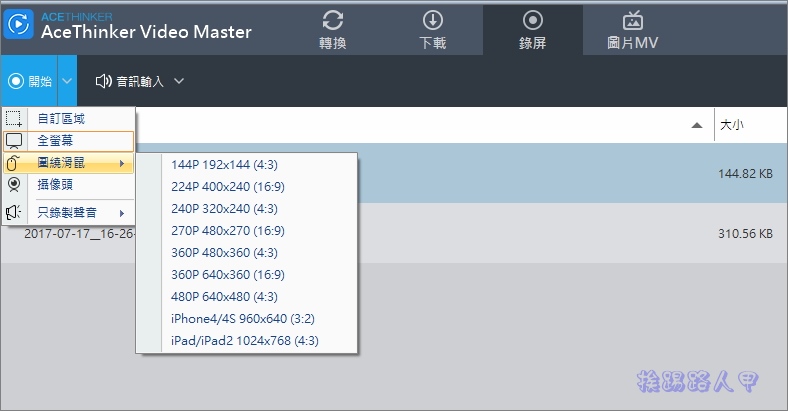Image resolution: width=788 pixels, height=411 pixels.
Task: Click the monitor icon for 全螢幕
Action: (x=14, y=141)
